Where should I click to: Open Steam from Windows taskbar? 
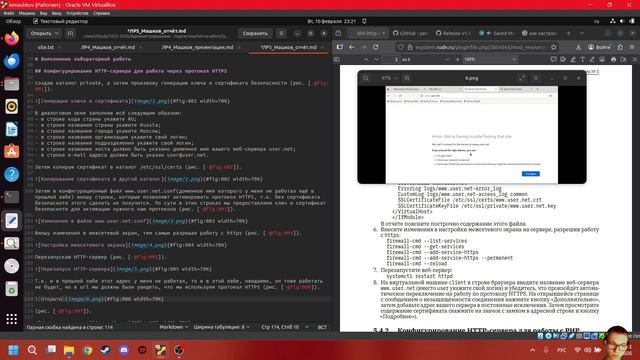pos(106,350)
